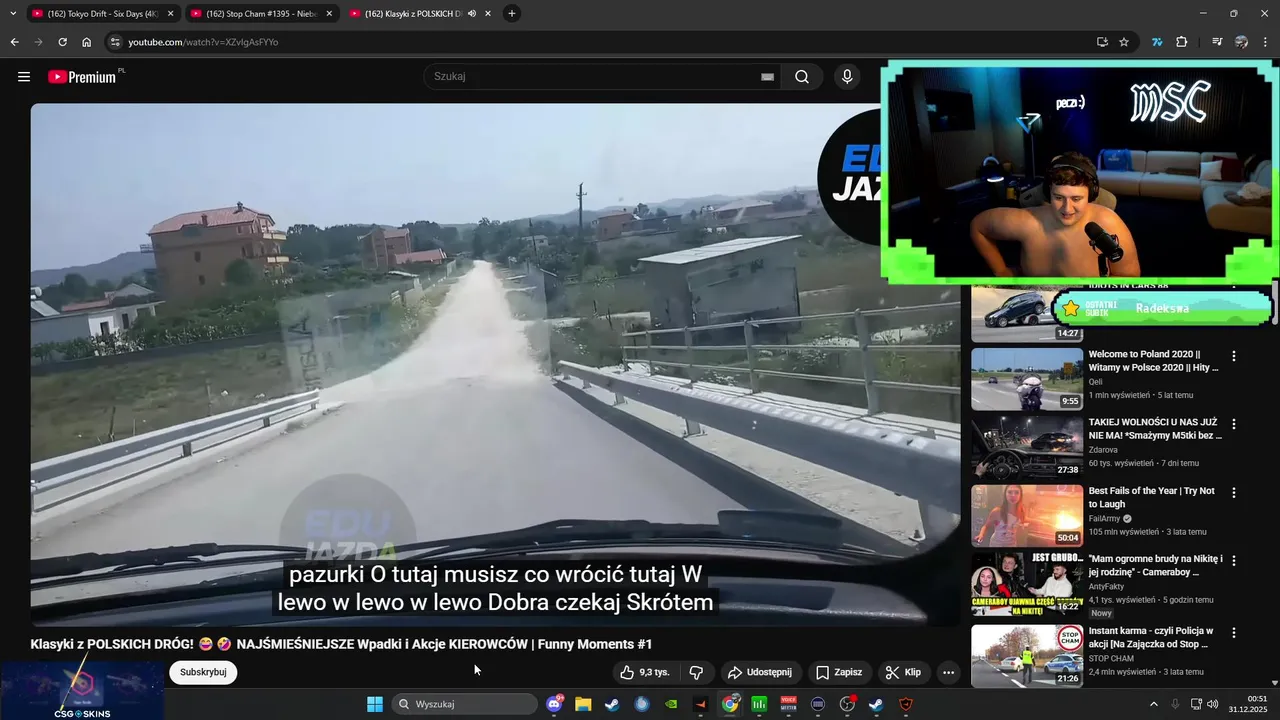Open Discord from the taskbar
The image size is (1280, 720).
click(x=555, y=704)
